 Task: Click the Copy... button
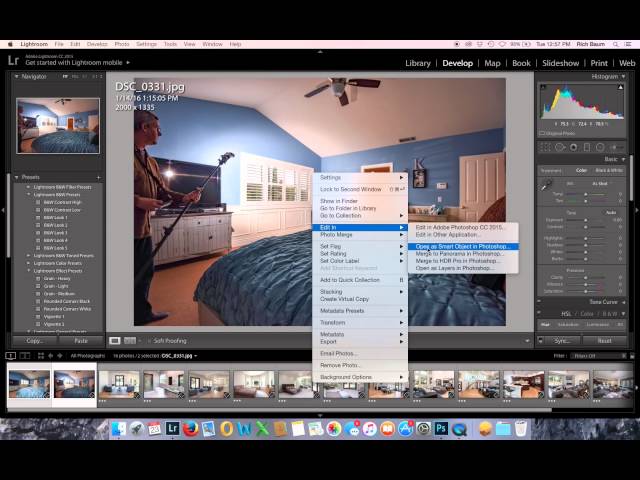click(x=34, y=340)
